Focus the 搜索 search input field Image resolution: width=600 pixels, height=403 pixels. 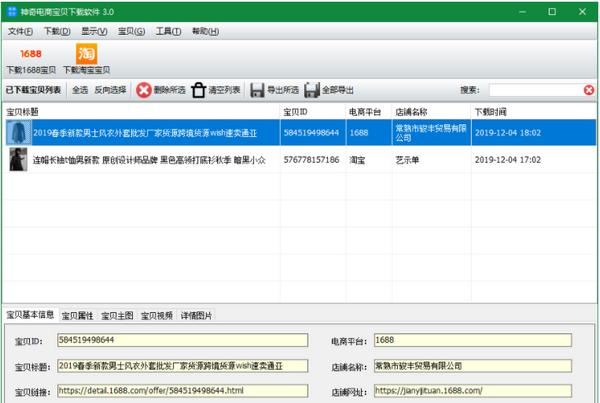click(x=536, y=90)
